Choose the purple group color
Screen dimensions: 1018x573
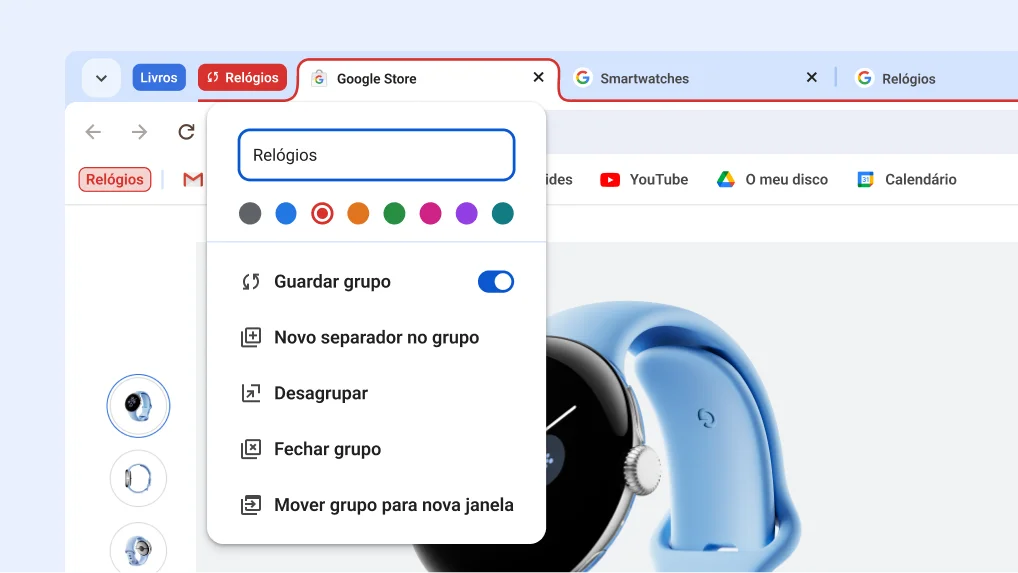(x=467, y=213)
